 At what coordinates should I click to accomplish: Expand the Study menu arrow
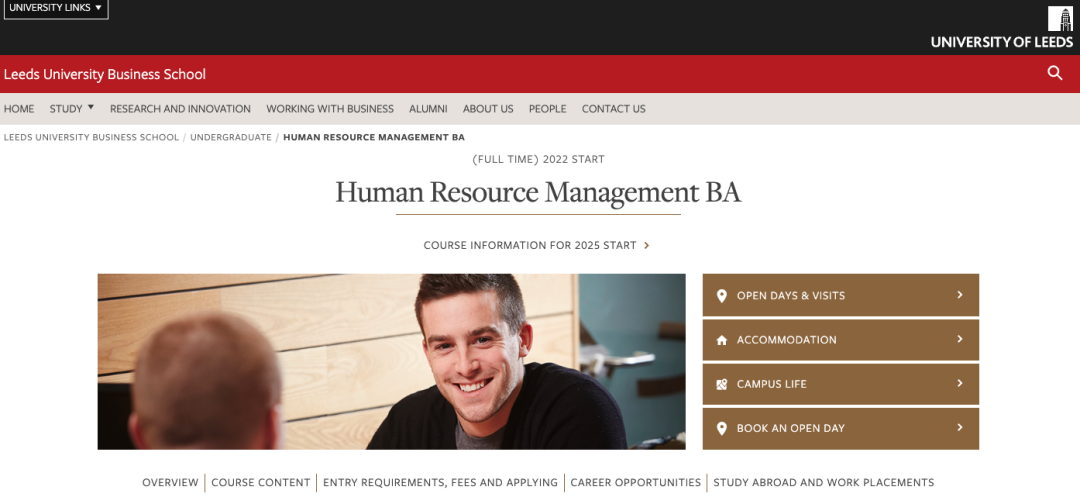[91, 107]
